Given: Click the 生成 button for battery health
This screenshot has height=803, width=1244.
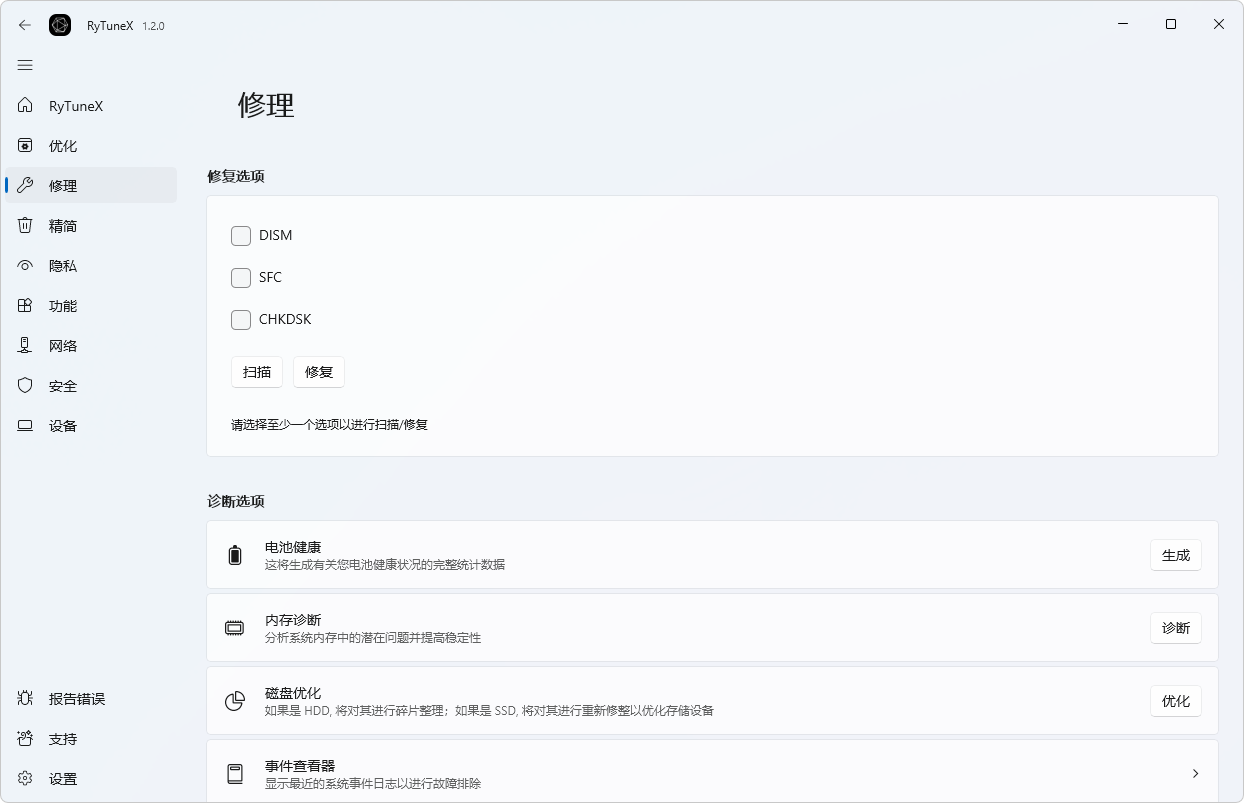Looking at the screenshot, I should (1176, 555).
